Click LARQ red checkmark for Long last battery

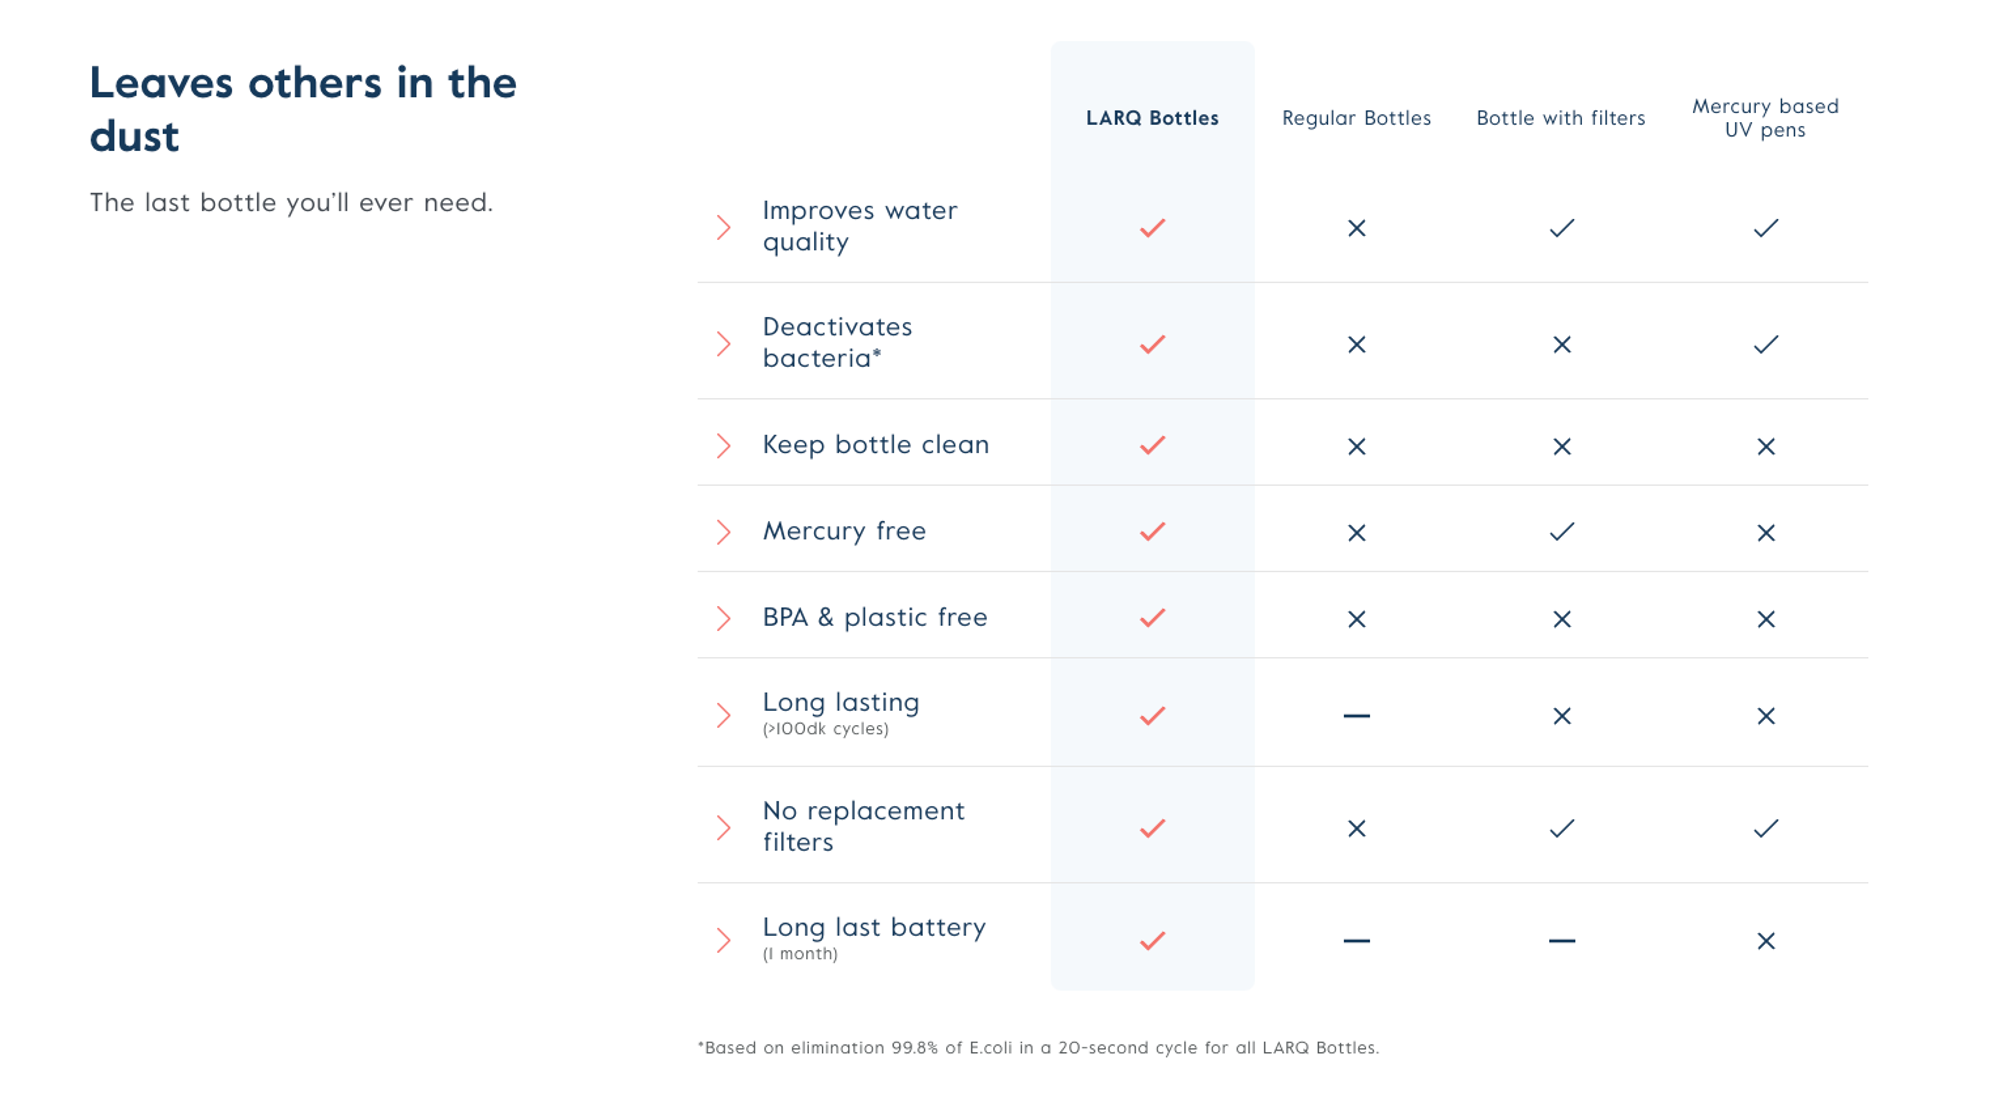click(x=1153, y=941)
